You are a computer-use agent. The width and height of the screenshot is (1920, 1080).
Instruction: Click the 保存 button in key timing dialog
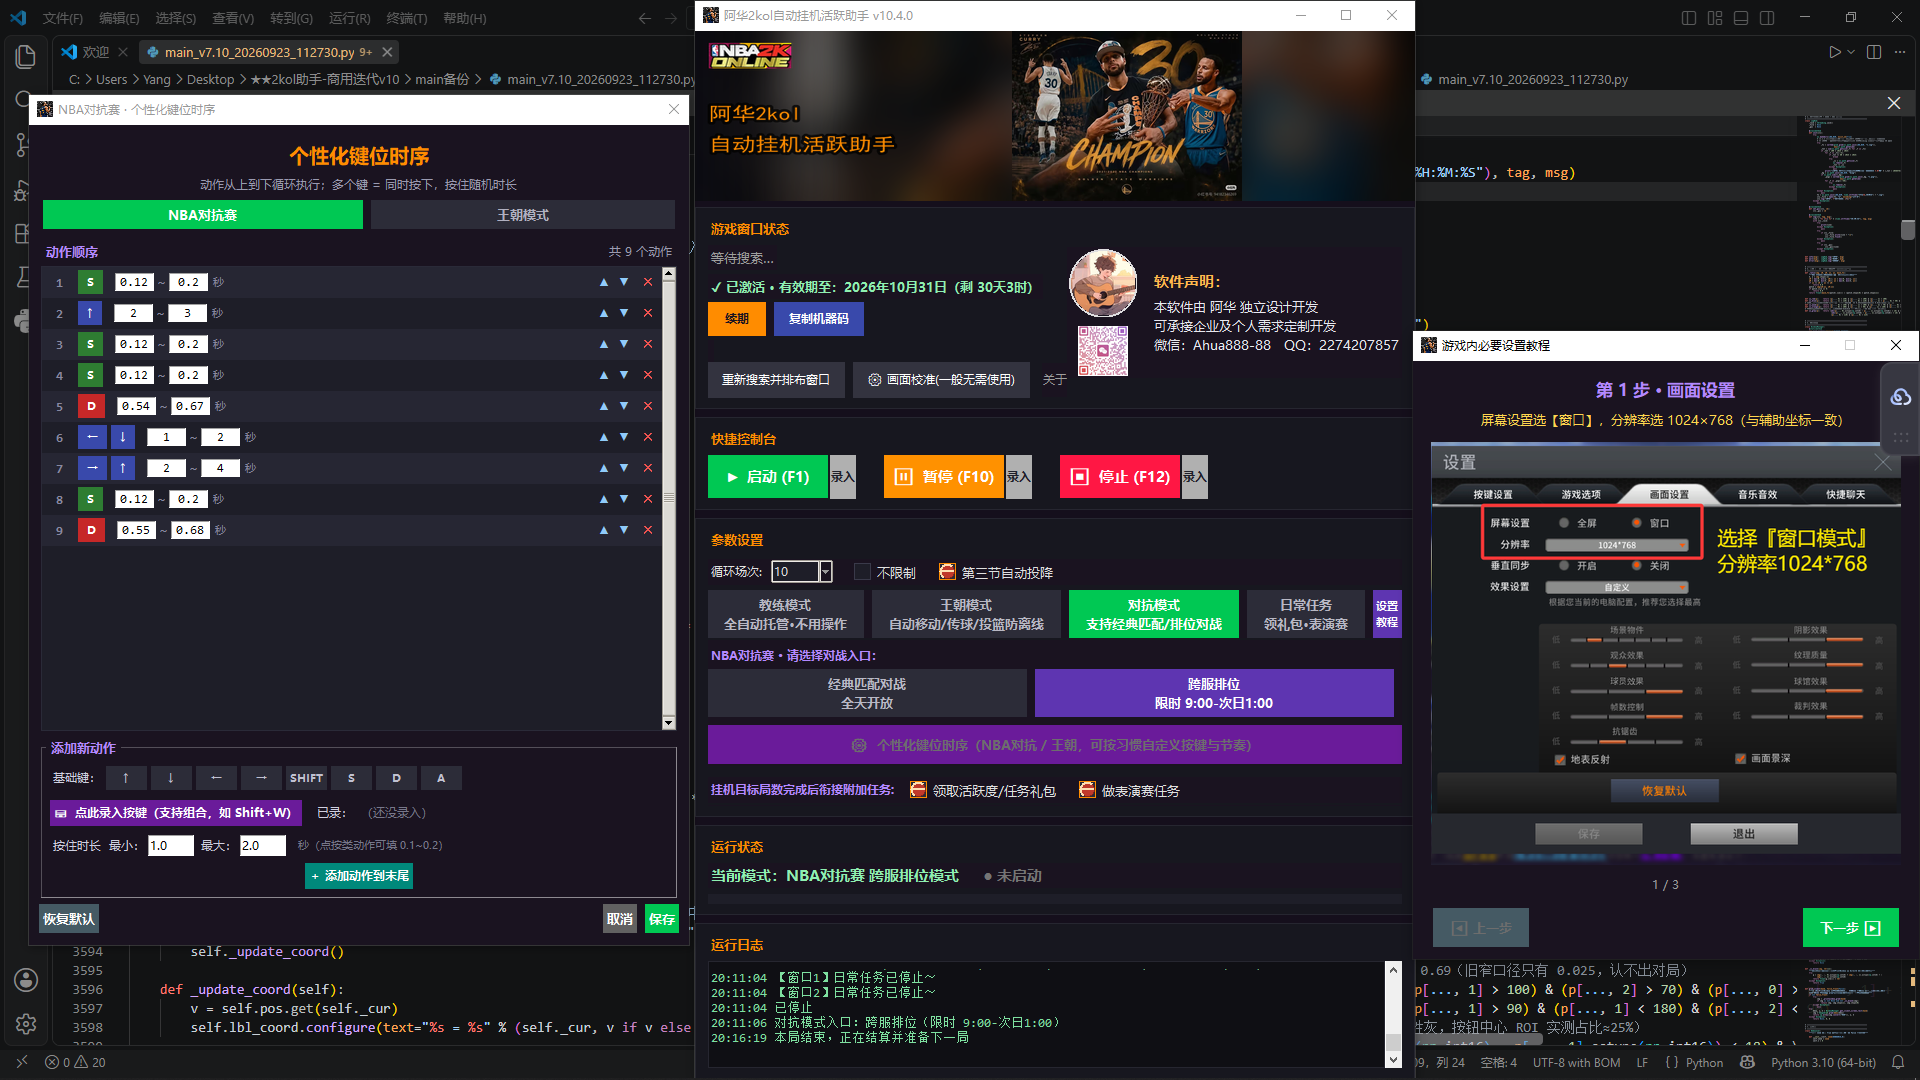point(662,919)
